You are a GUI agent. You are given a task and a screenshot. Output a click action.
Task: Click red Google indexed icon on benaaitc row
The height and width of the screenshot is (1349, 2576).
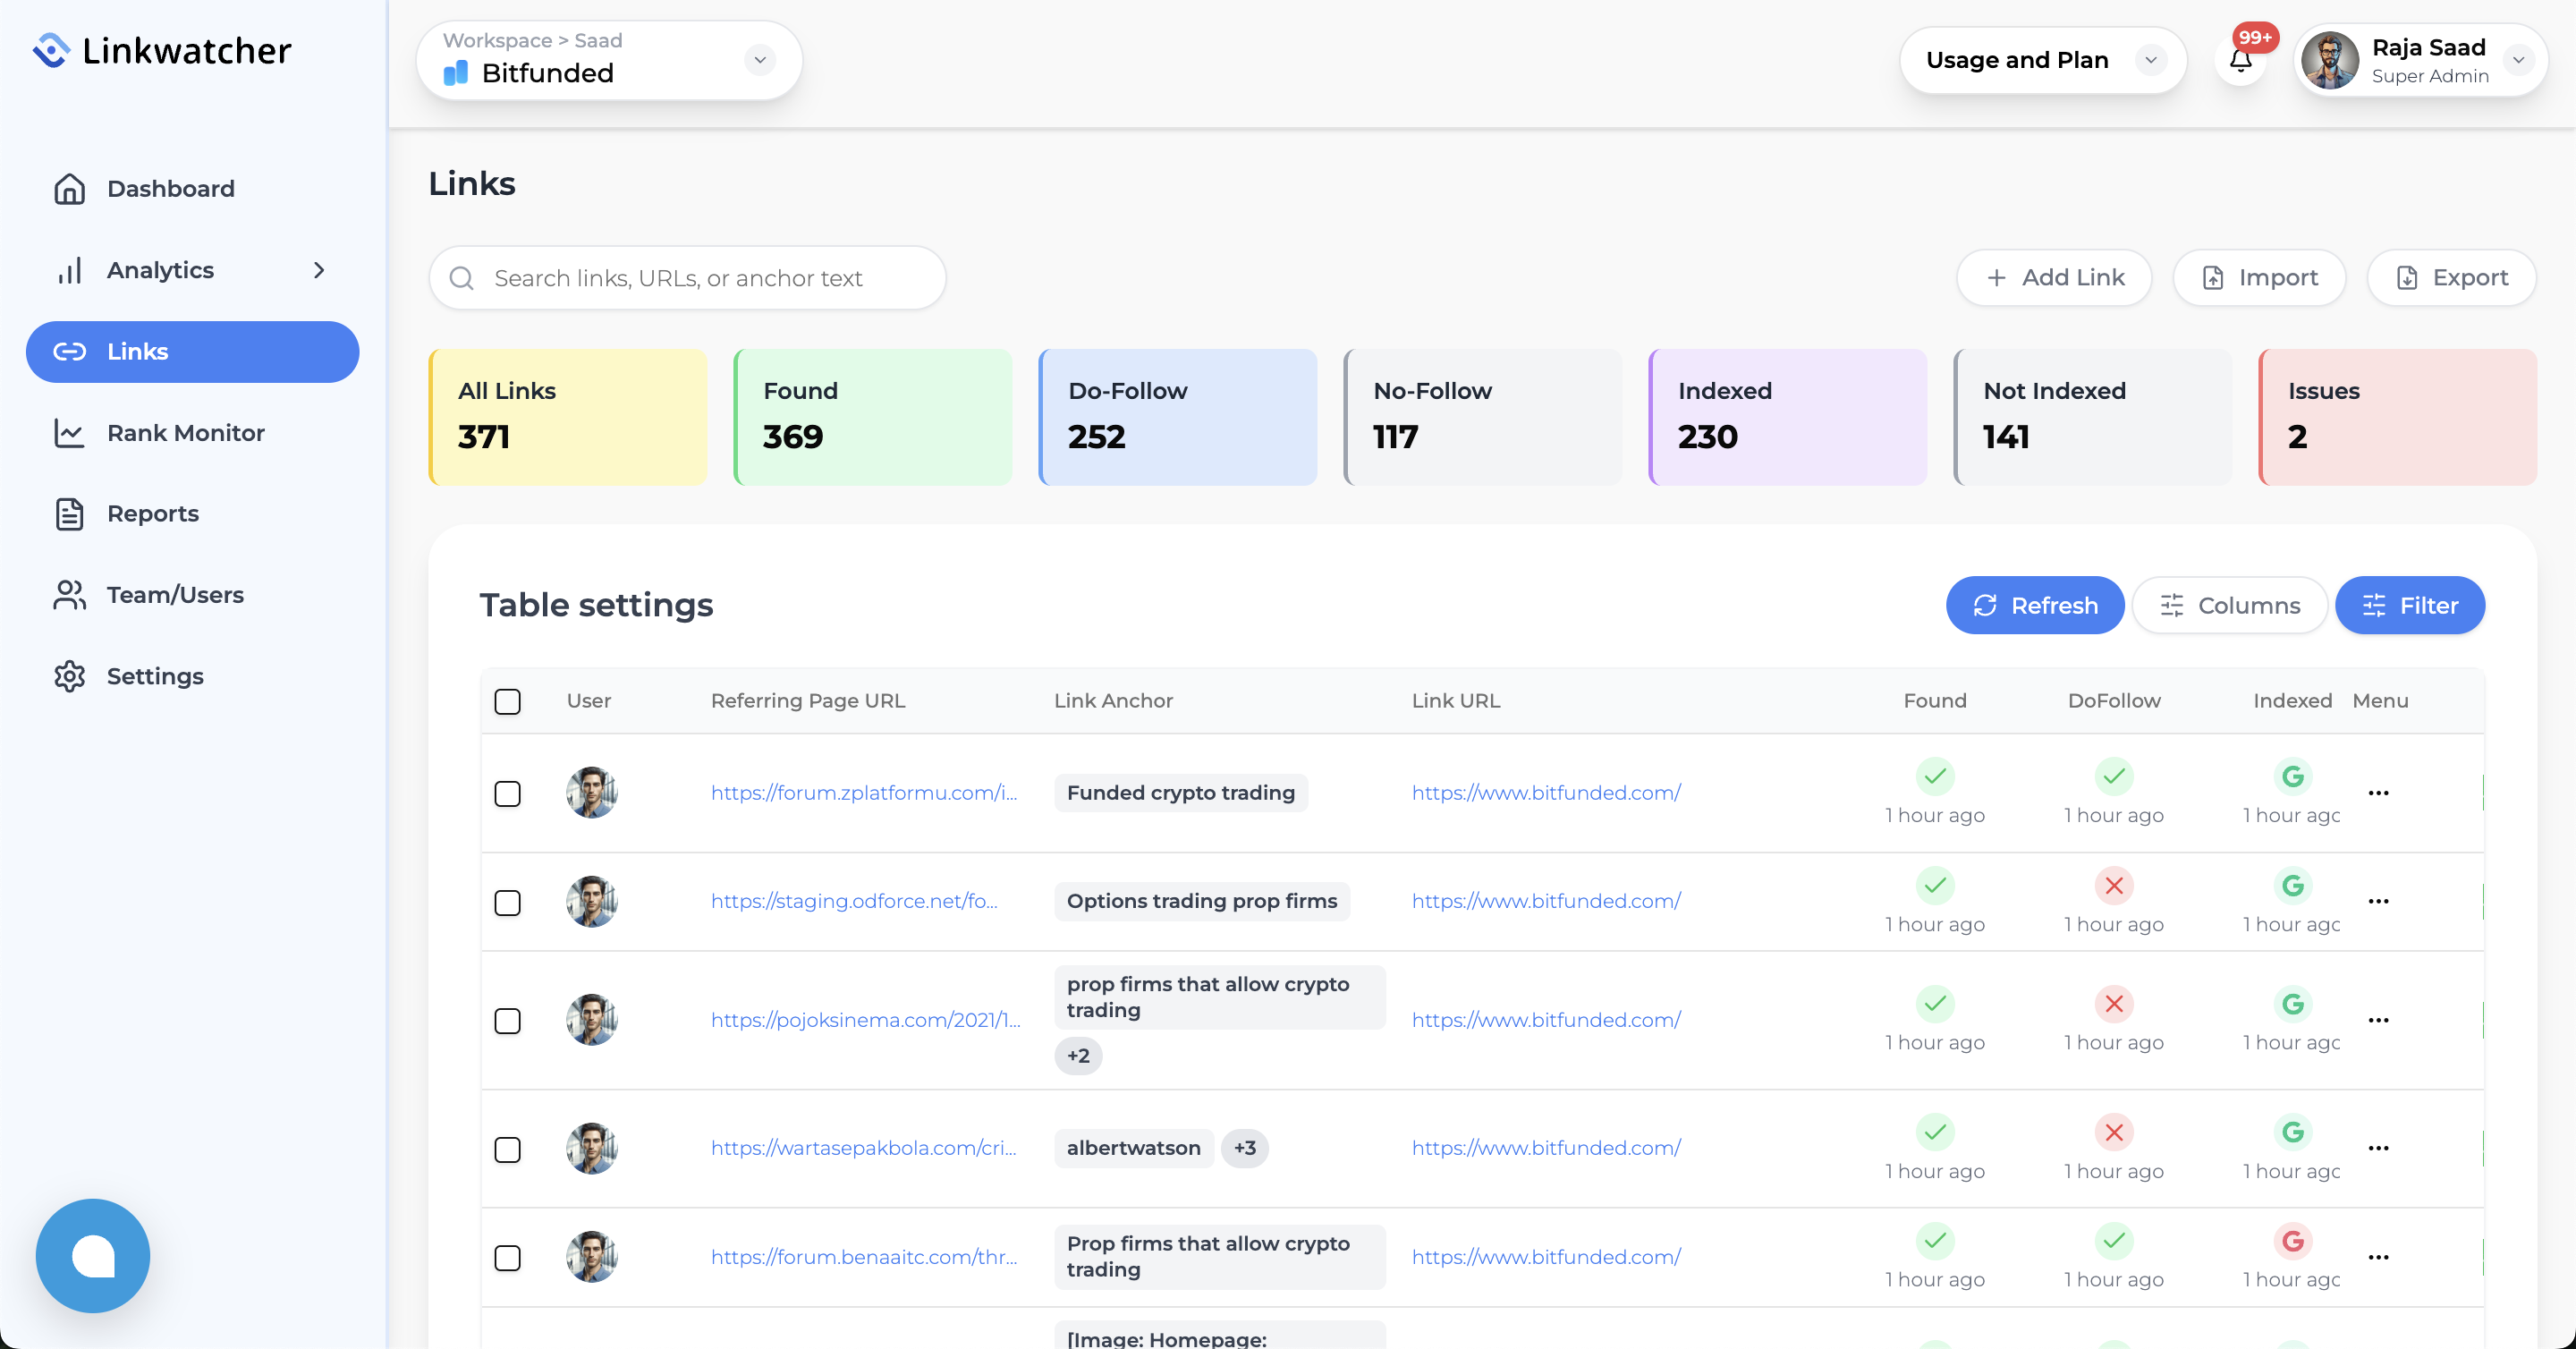pyautogui.click(x=2292, y=1241)
